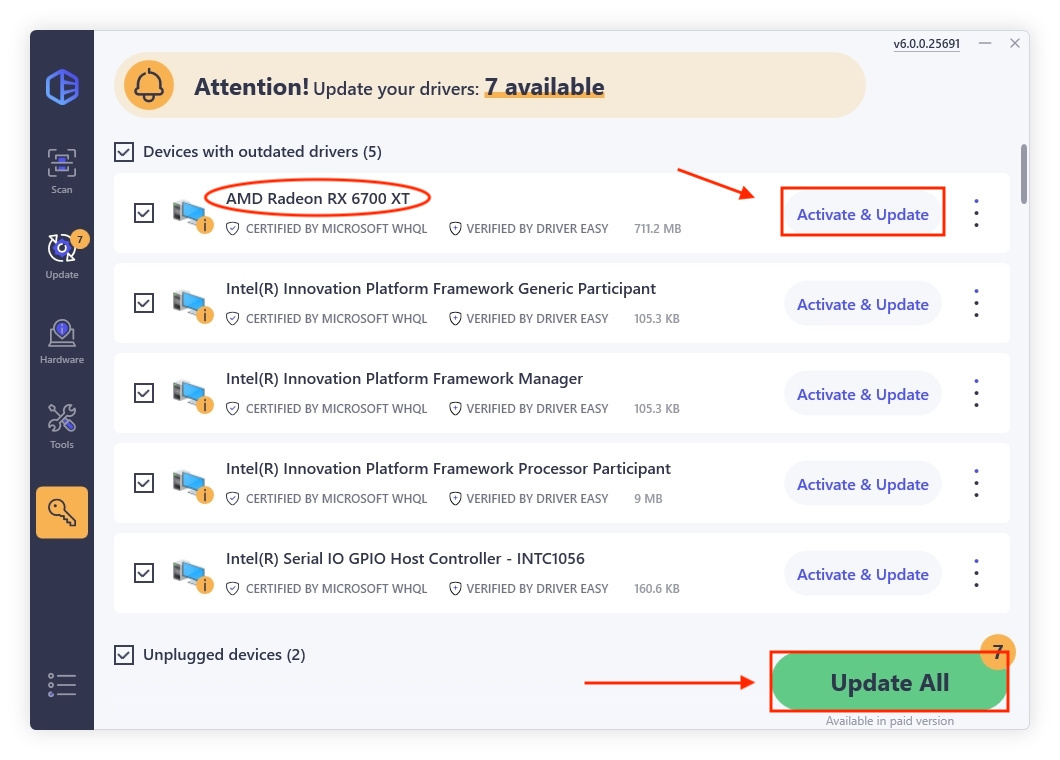This screenshot has height=760, width=1060.
Task: Open the version v6.0.0.25691 link
Action: click(x=926, y=44)
